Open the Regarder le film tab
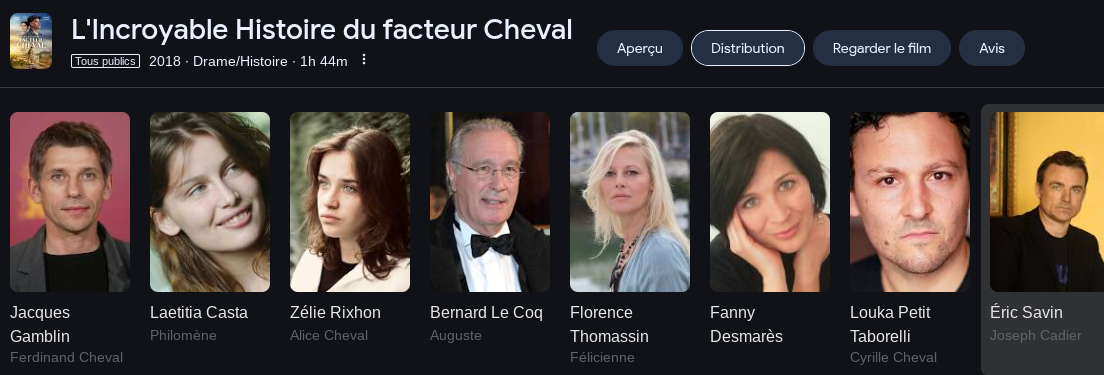This screenshot has width=1104, height=375. click(x=882, y=48)
